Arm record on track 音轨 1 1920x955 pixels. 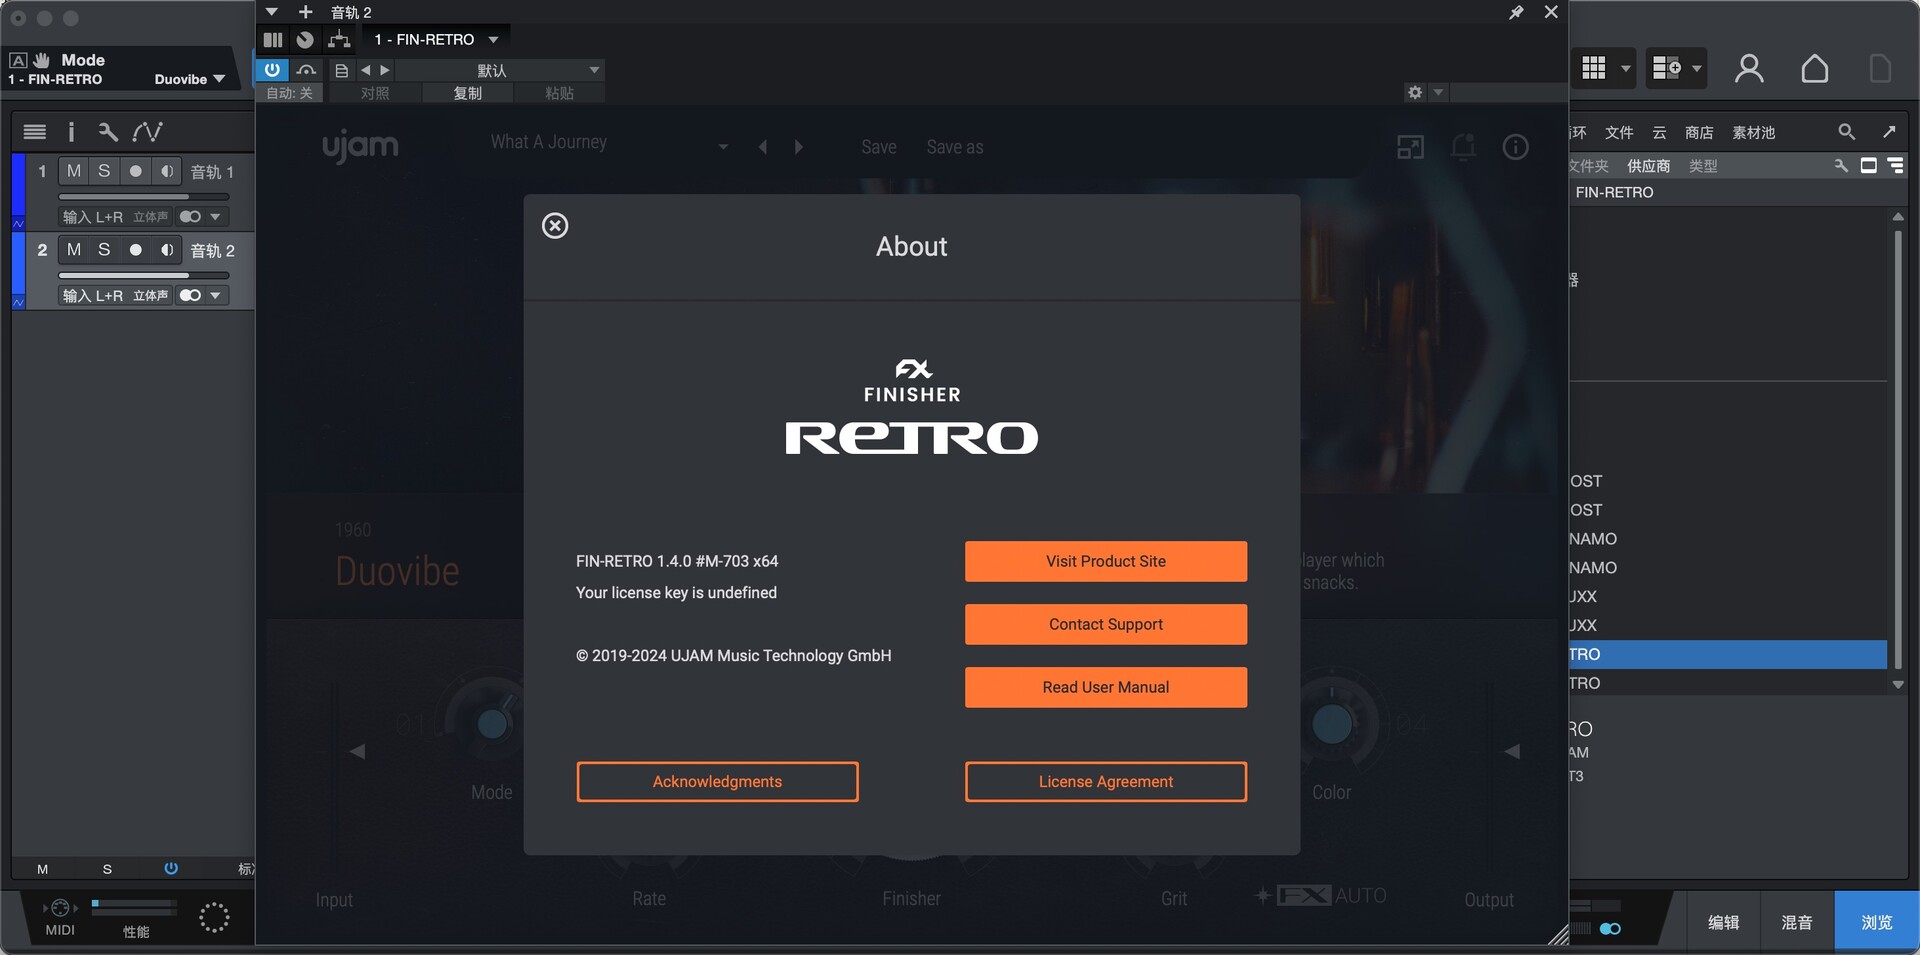tap(136, 171)
